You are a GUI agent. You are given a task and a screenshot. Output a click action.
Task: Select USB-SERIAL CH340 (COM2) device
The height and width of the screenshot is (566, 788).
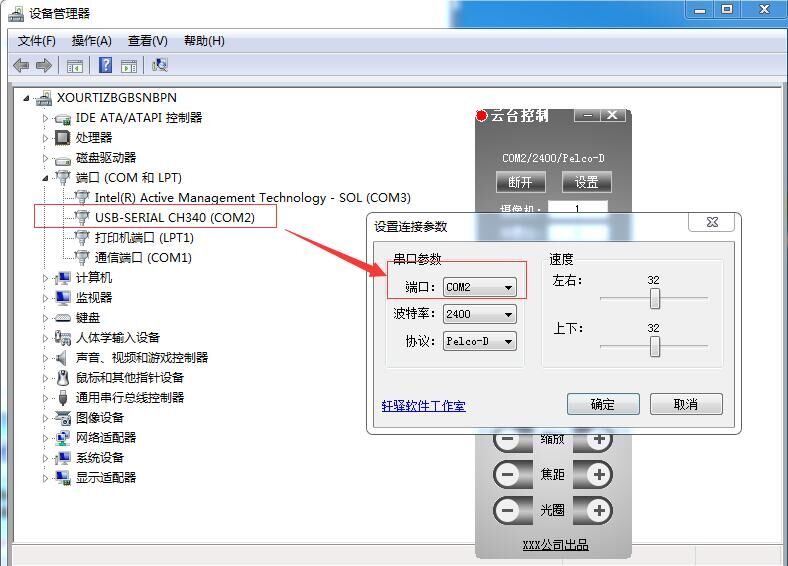[174, 218]
